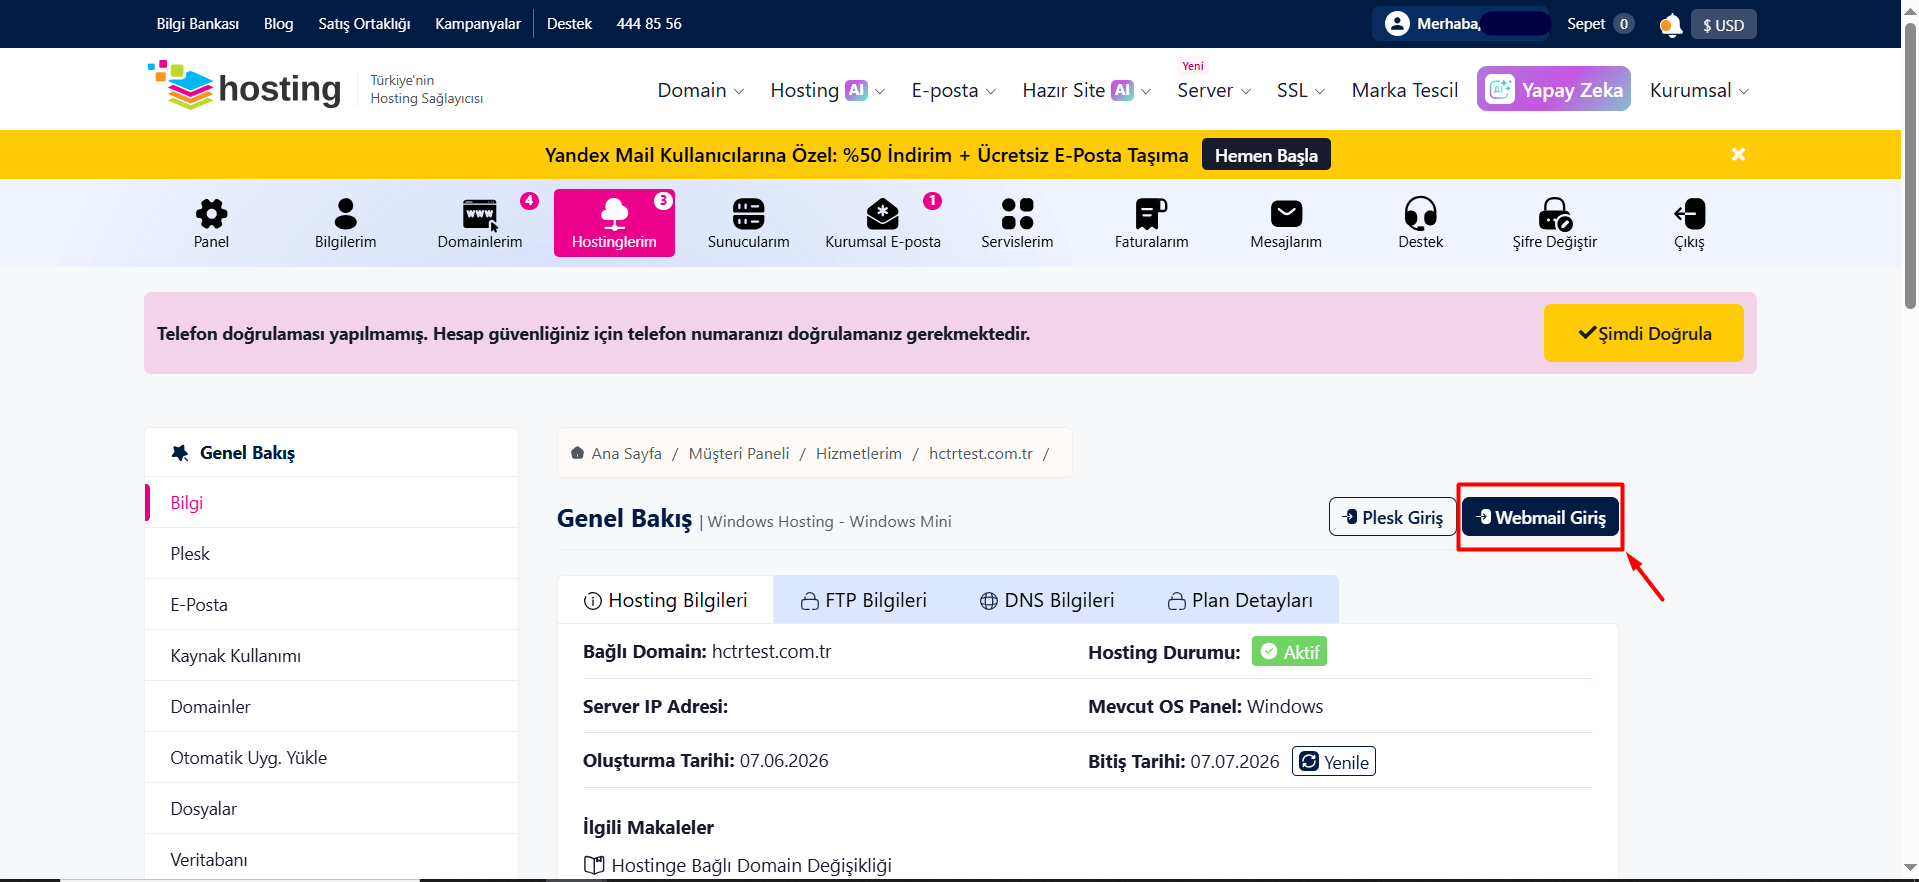Switch to Plan Detayları tab
The image size is (1919, 882).
click(1240, 600)
